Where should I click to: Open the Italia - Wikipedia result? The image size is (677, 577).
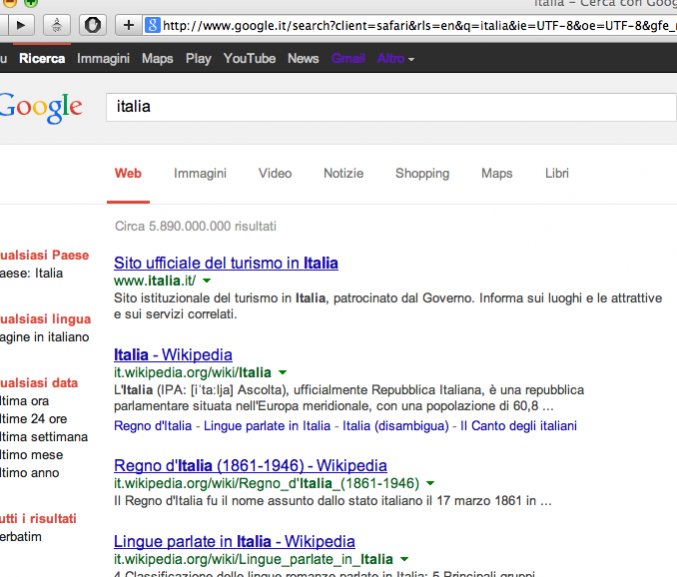[x=173, y=355]
